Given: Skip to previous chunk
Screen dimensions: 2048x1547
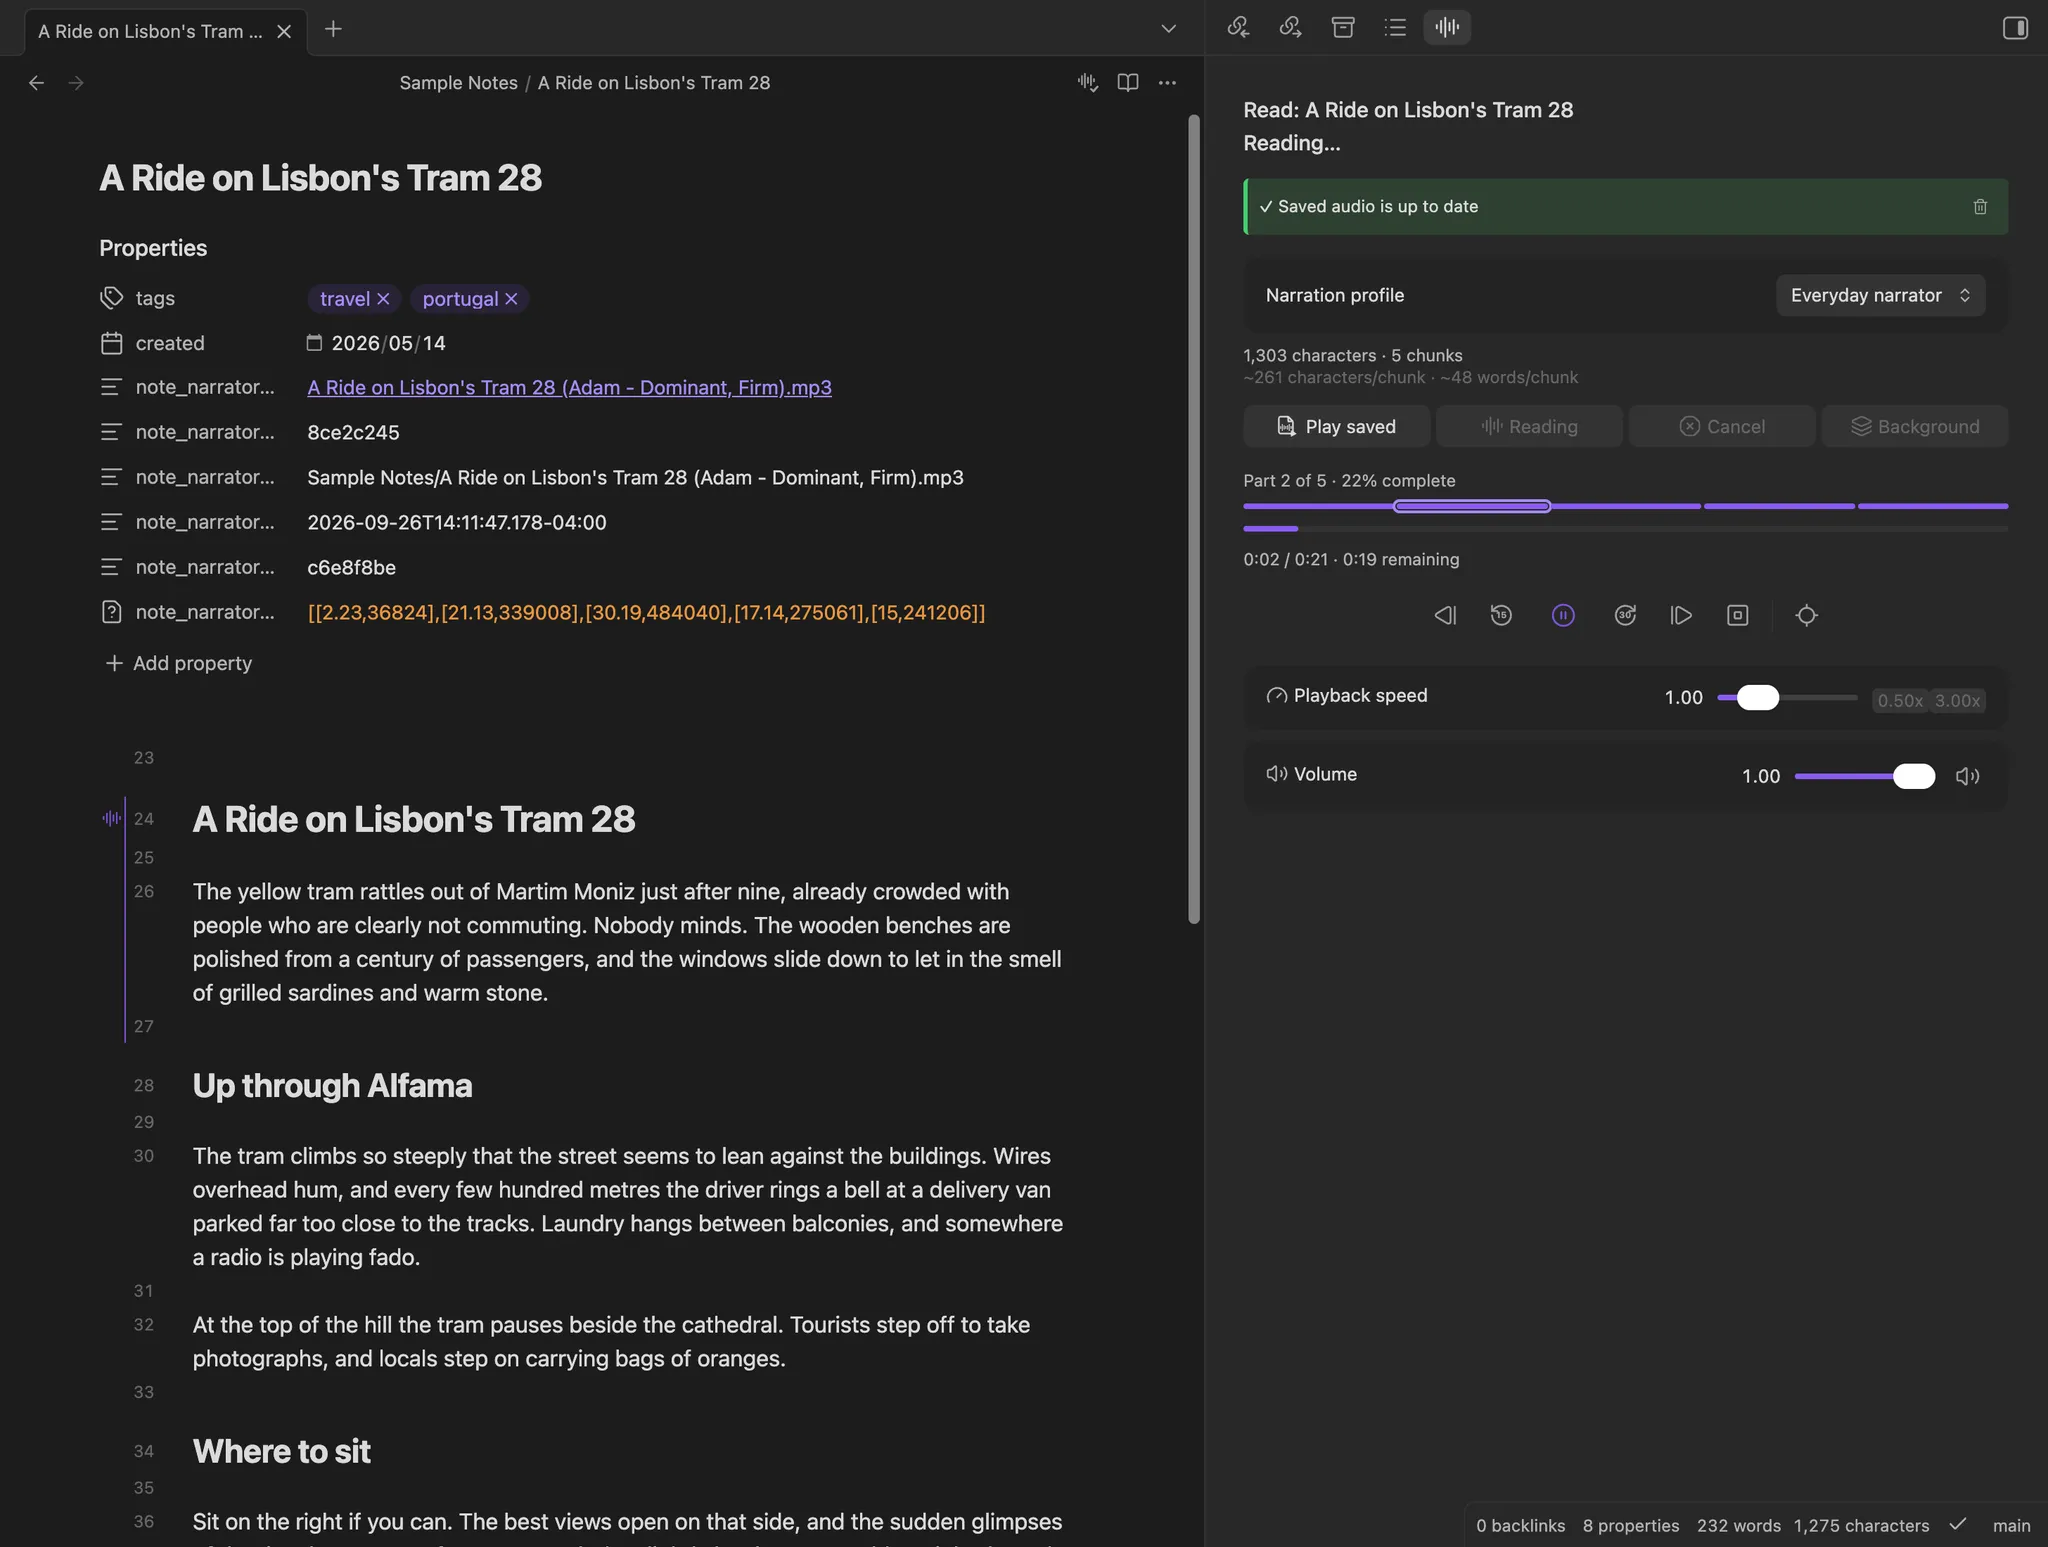Looking at the screenshot, I should [x=1445, y=616].
